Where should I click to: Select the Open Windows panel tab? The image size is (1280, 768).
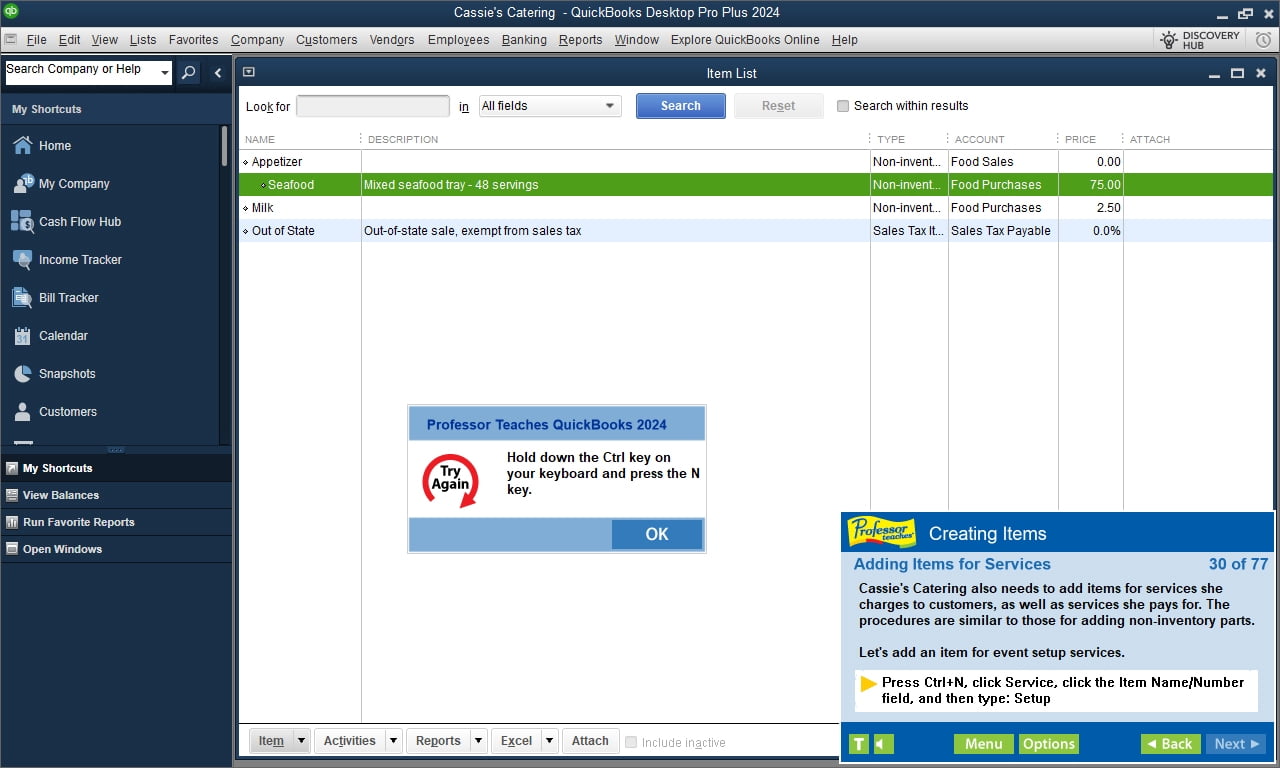click(116, 549)
